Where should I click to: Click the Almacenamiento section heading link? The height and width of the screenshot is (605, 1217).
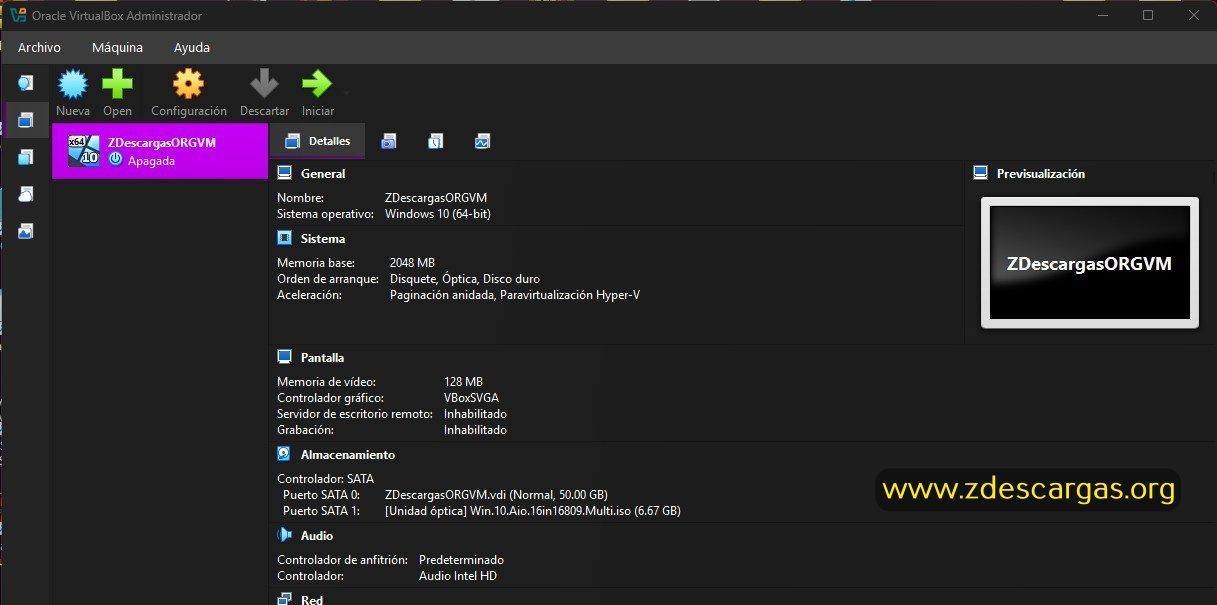[x=348, y=455]
